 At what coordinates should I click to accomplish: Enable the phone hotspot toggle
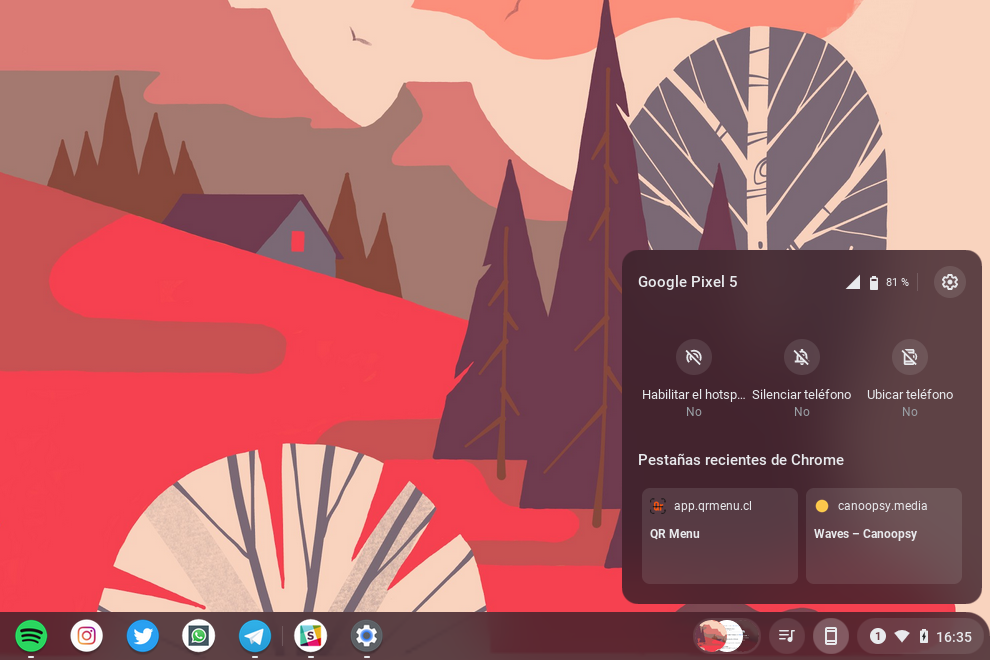pos(693,357)
